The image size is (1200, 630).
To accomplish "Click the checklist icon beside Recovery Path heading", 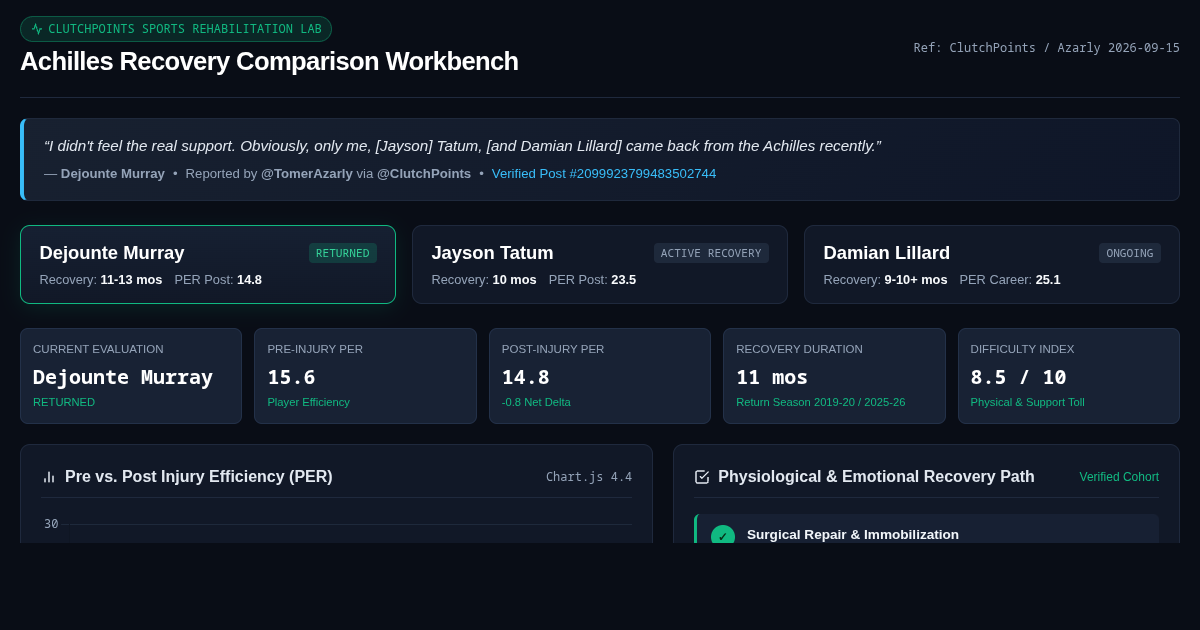I will point(702,477).
